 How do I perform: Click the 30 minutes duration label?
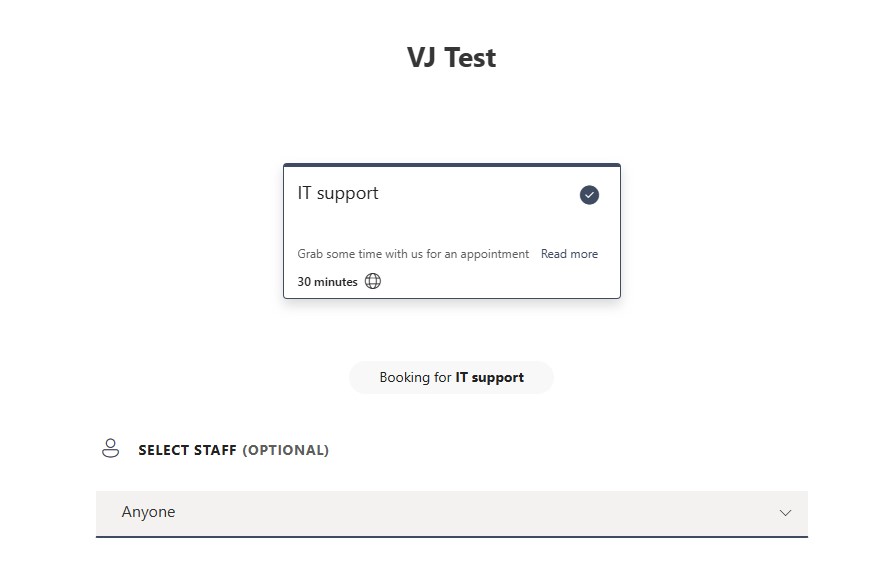coord(328,282)
